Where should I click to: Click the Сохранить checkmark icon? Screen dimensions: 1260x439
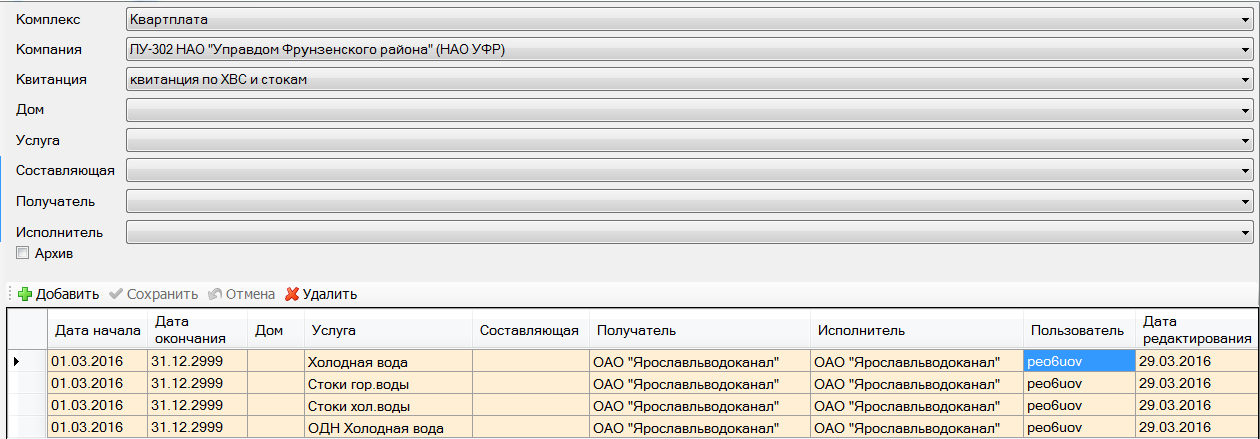(x=115, y=294)
